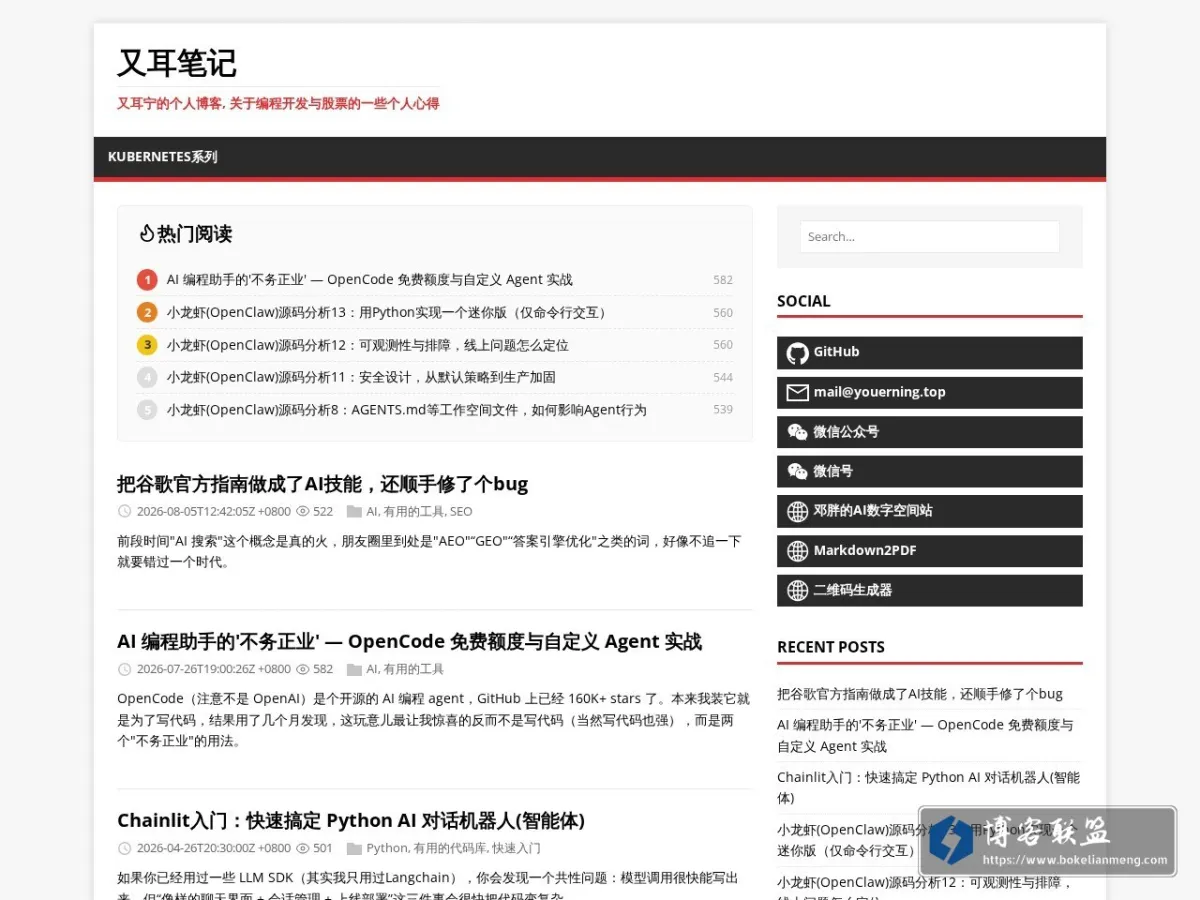Open hot post 小龙虾源码分析11 安全设计
Image resolution: width=1200 pixels, height=900 pixels.
click(x=361, y=377)
